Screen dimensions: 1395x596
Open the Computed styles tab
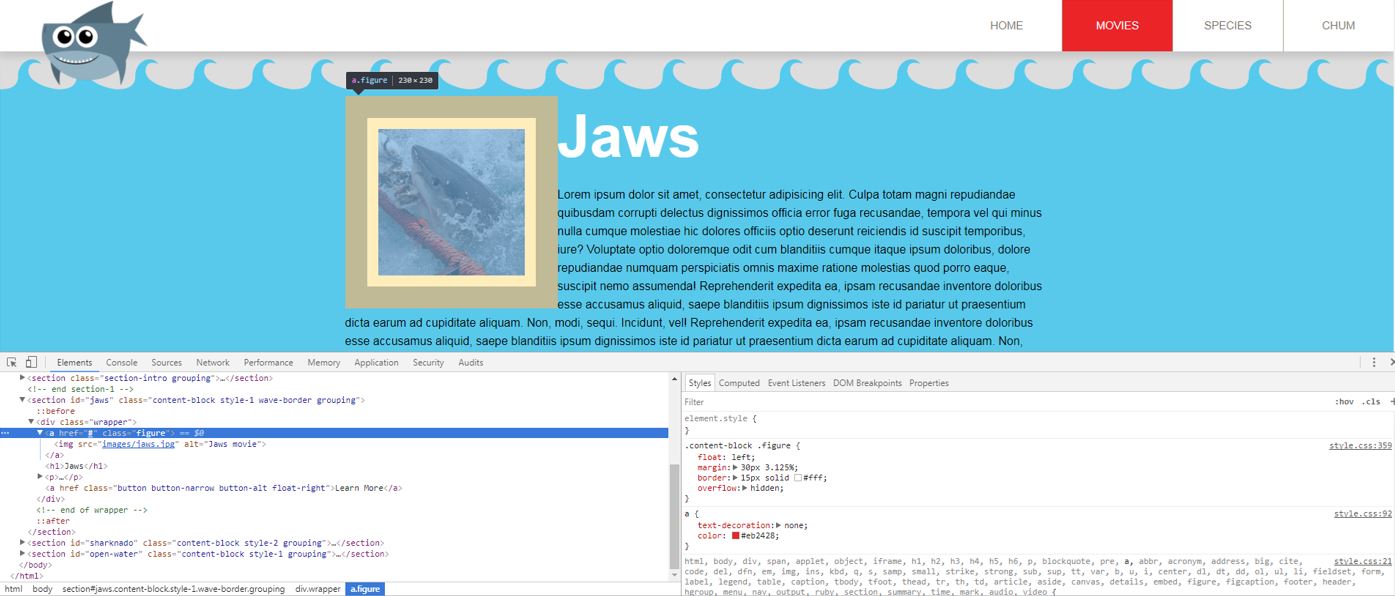coord(739,383)
